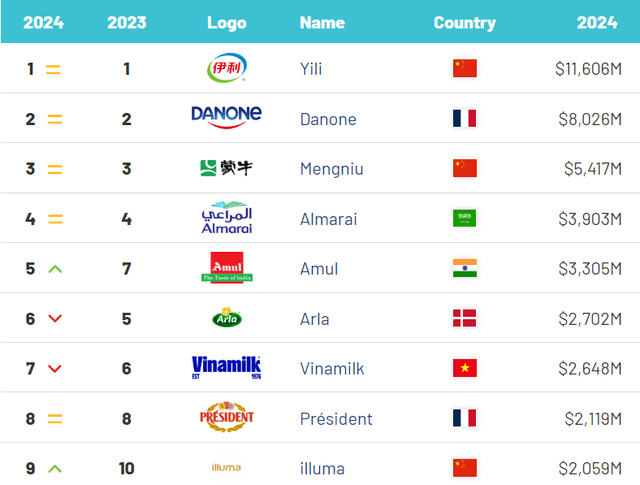This screenshot has width=640, height=485.
Task: Click Saudi Arabia flag in Almarai row
Action: click(465, 218)
